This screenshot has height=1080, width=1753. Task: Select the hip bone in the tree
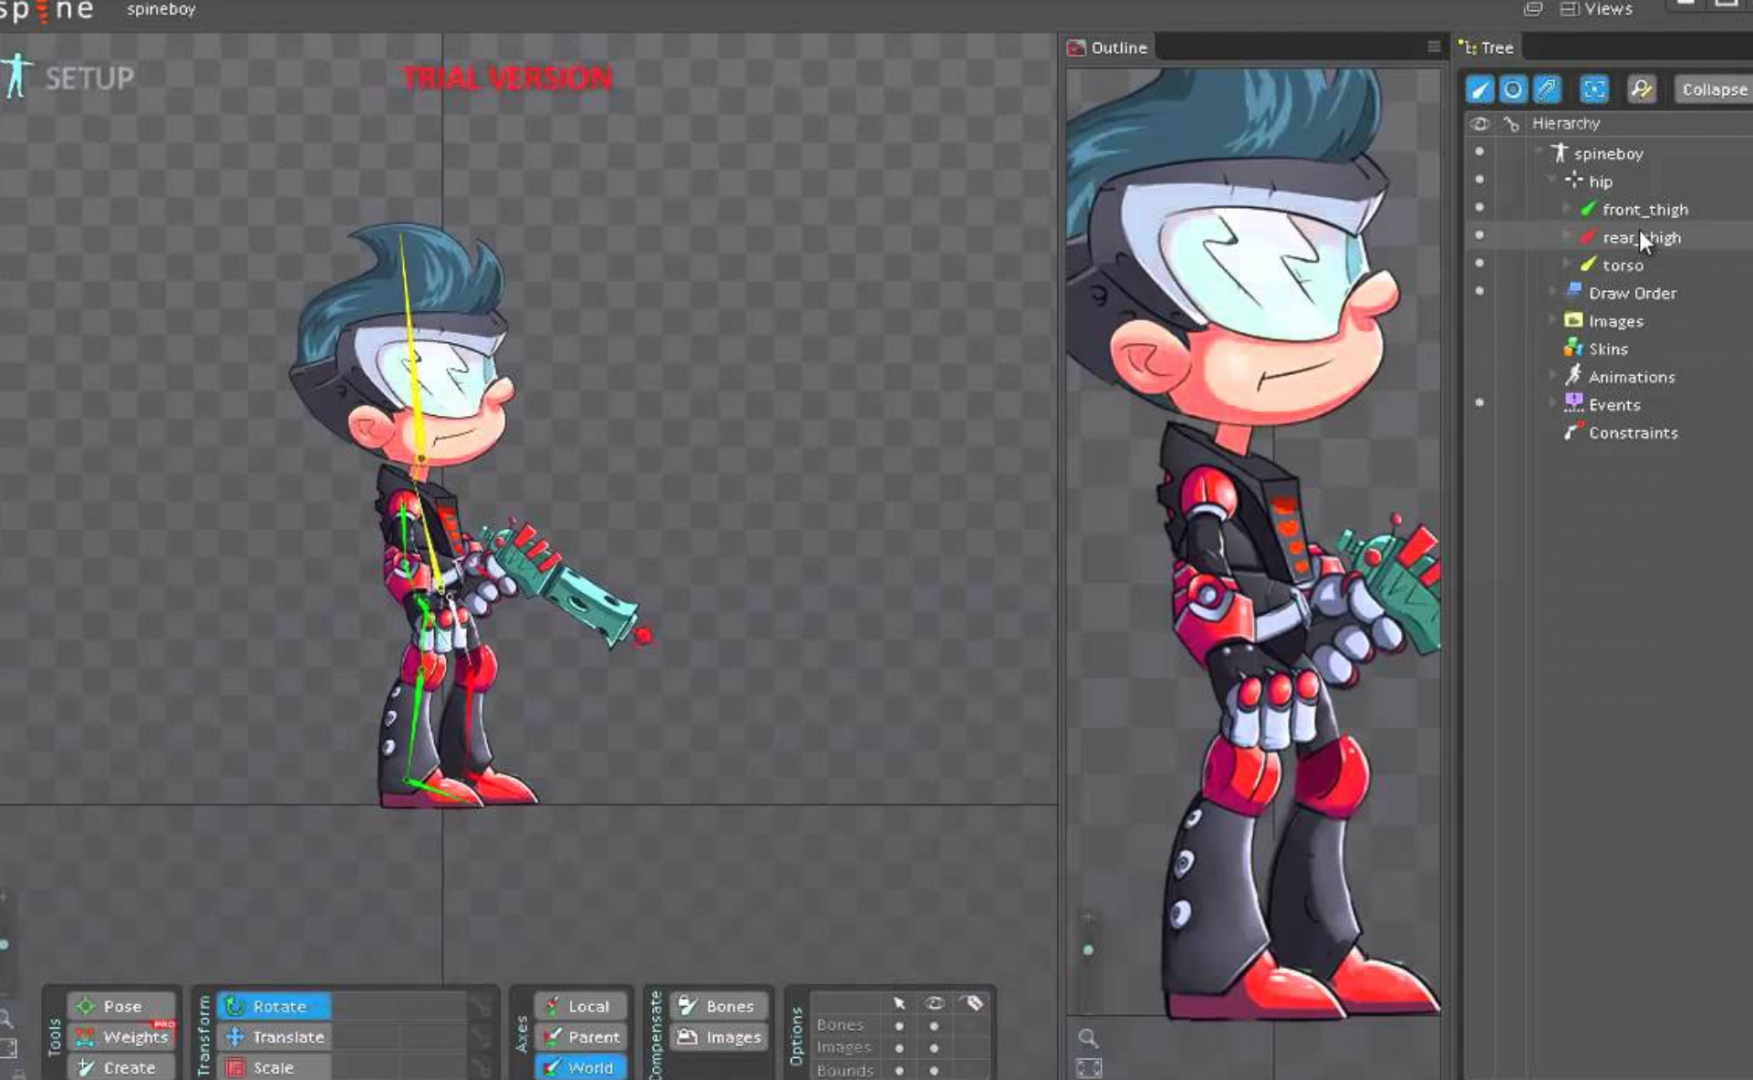[1600, 181]
